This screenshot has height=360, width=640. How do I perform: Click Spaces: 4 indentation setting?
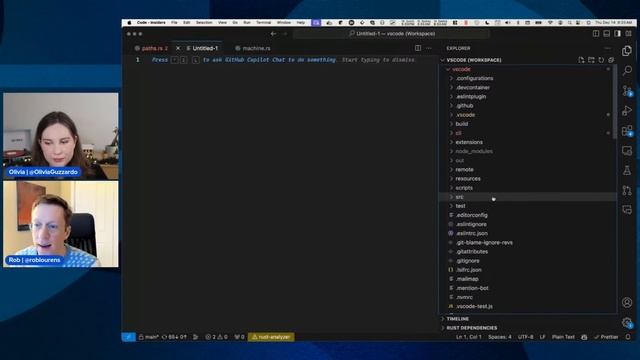(500, 337)
